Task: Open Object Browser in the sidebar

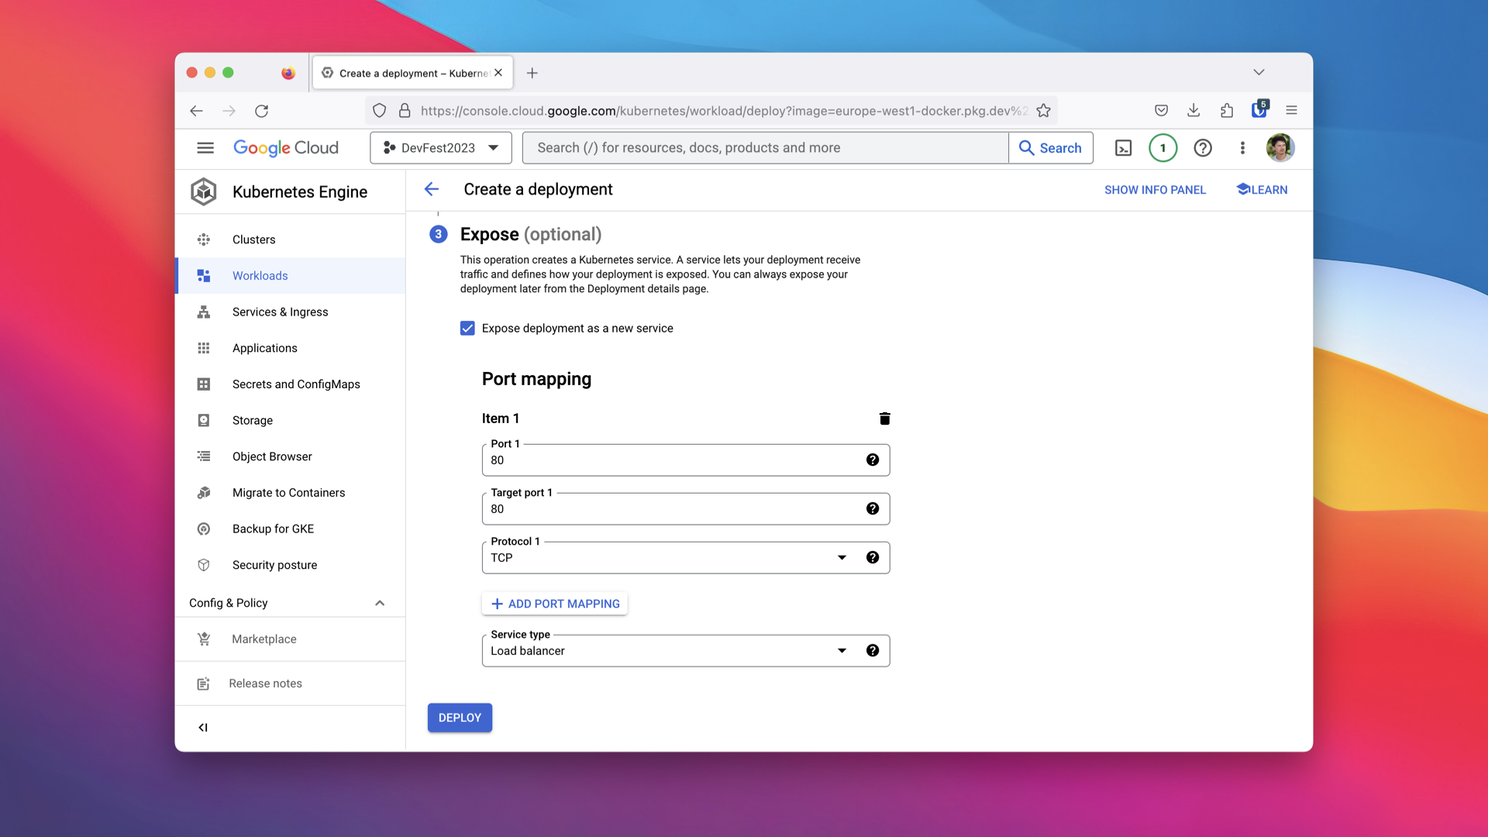Action: click(290, 456)
